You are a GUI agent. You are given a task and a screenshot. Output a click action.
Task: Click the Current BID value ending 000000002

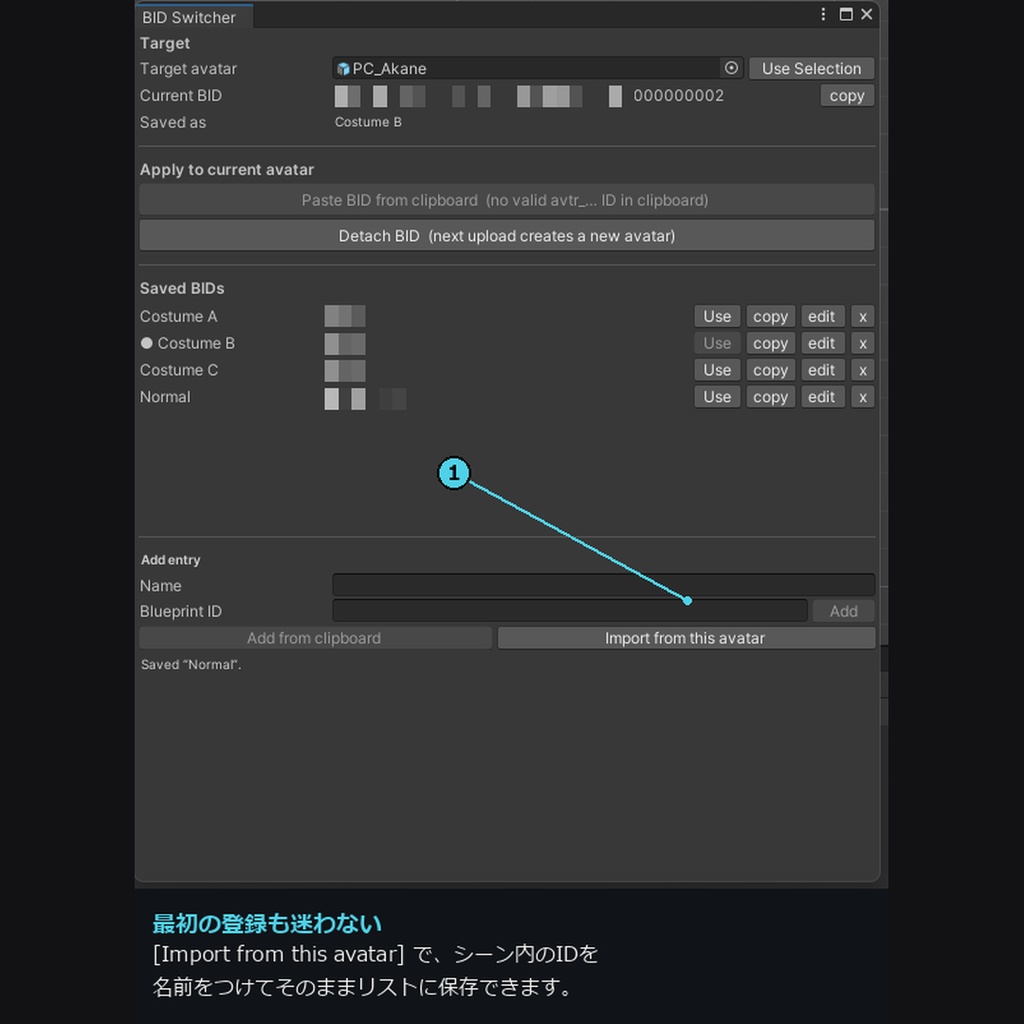[529, 95]
